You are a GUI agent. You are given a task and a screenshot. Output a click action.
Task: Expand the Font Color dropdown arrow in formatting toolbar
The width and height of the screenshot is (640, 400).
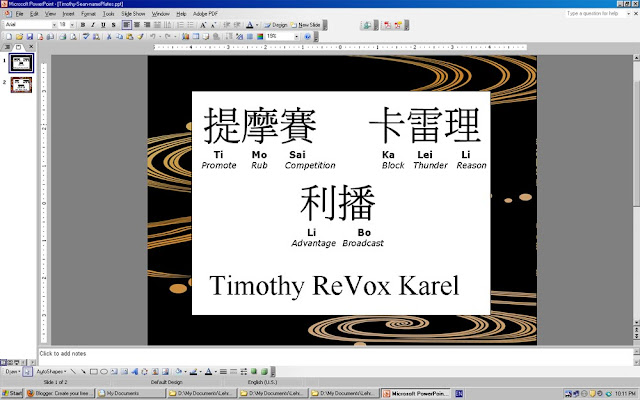[x=257, y=25]
